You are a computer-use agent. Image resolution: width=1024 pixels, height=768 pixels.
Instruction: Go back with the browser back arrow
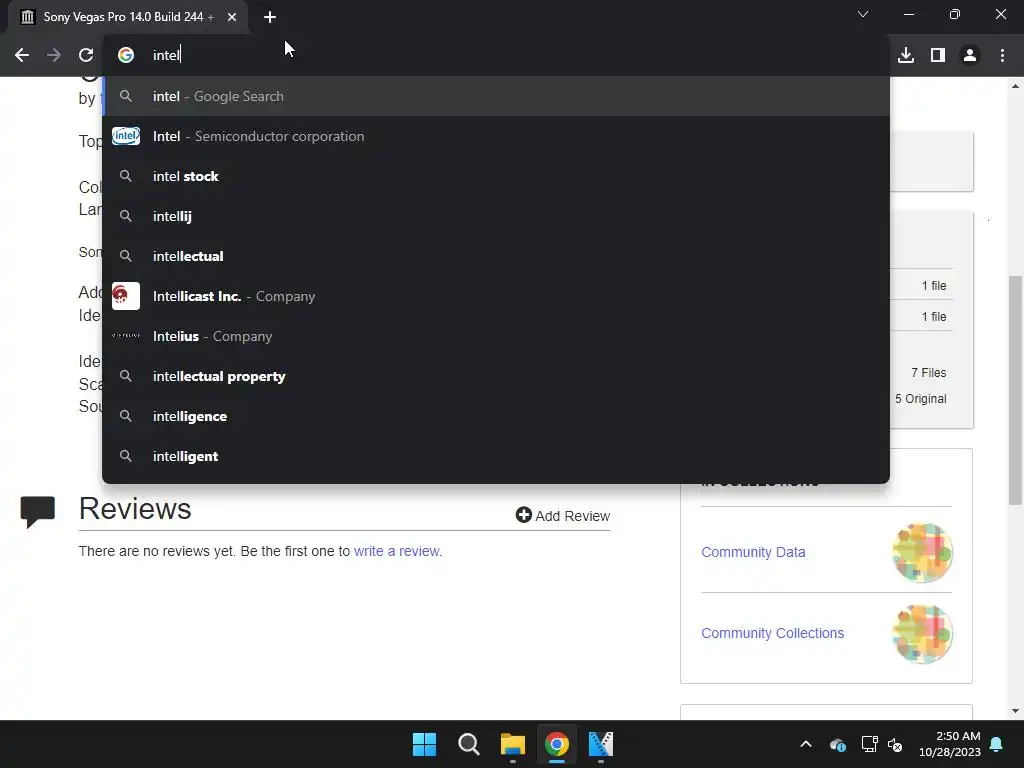tap(22, 56)
